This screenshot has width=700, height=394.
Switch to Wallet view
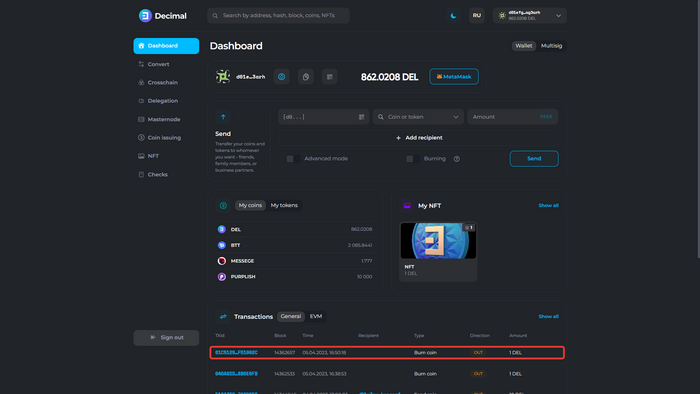point(524,46)
